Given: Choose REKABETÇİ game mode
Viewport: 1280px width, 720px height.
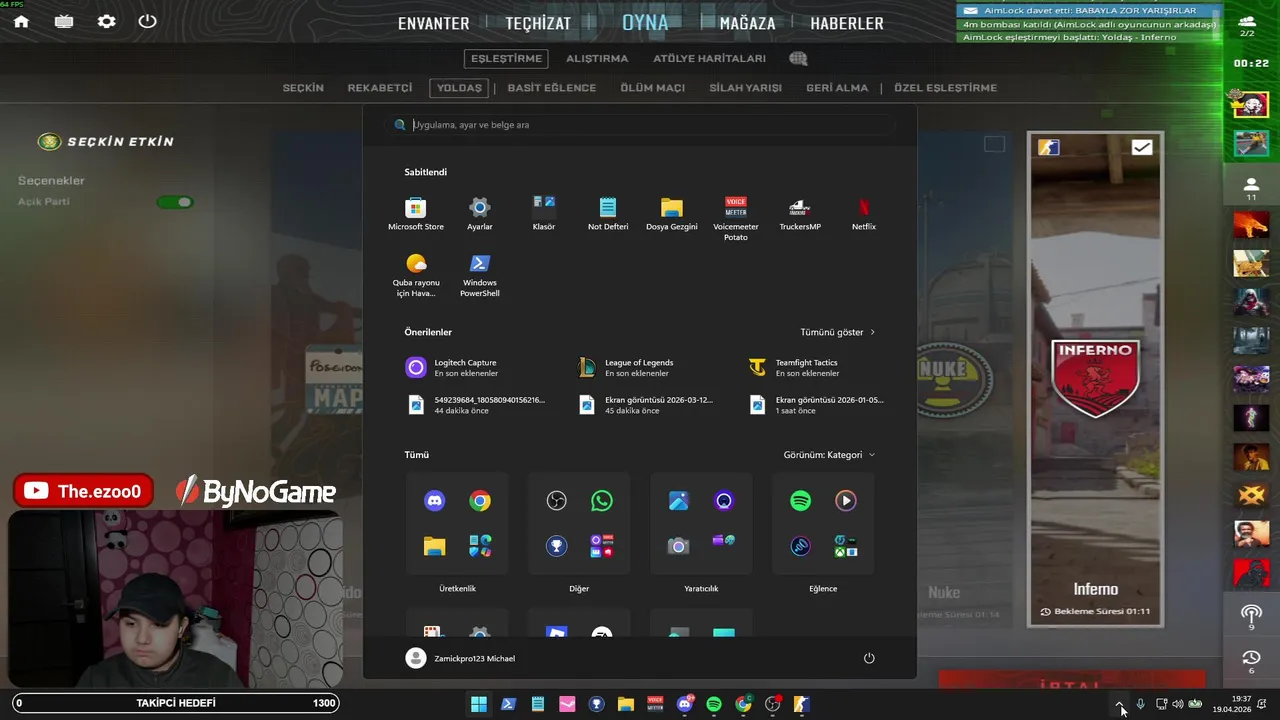Looking at the screenshot, I should [x=380, y=88].
